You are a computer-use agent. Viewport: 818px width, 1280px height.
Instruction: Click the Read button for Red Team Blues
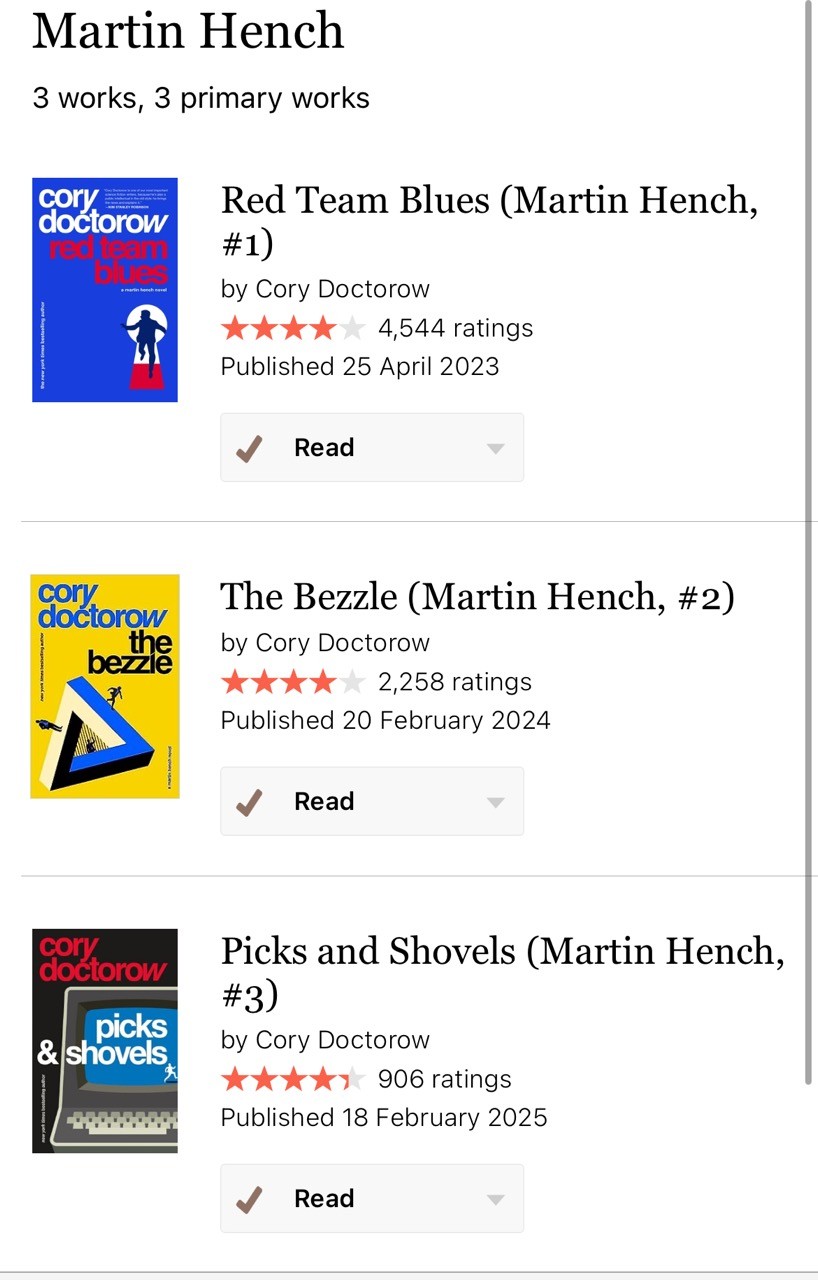[372, 448]
